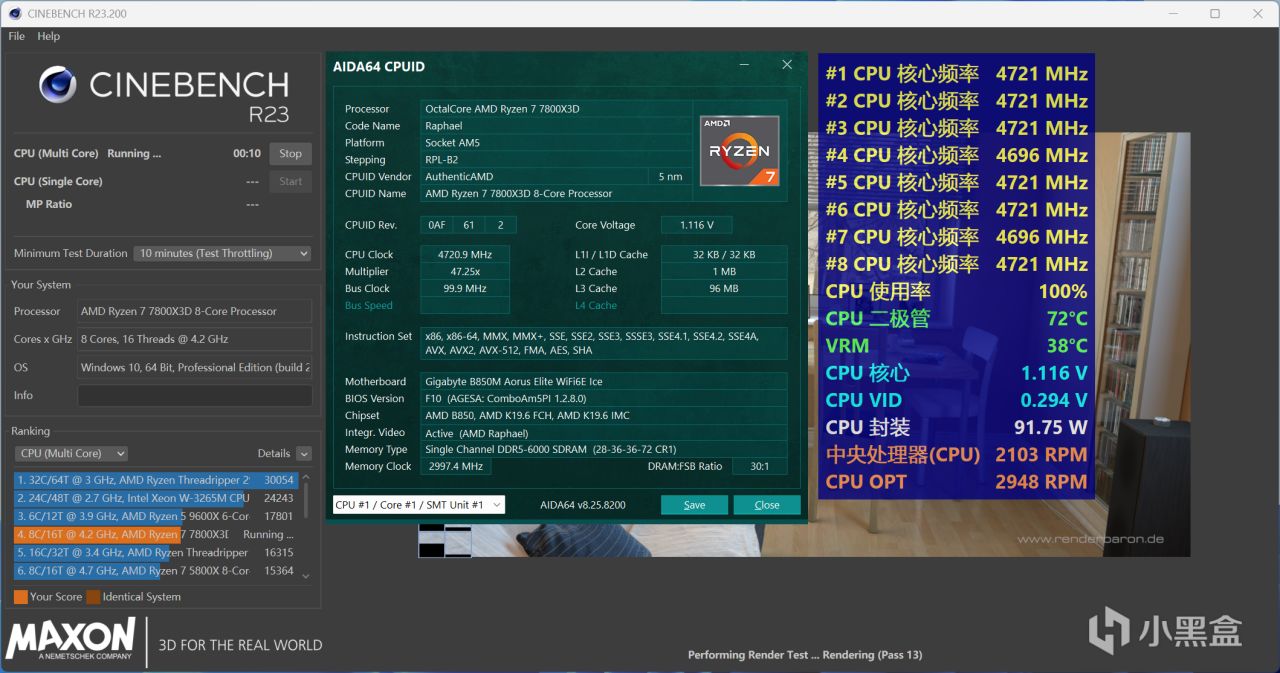
Task: Stop the CPU Multi Core test
Action: pyautogui.click(x=291, y=154)
